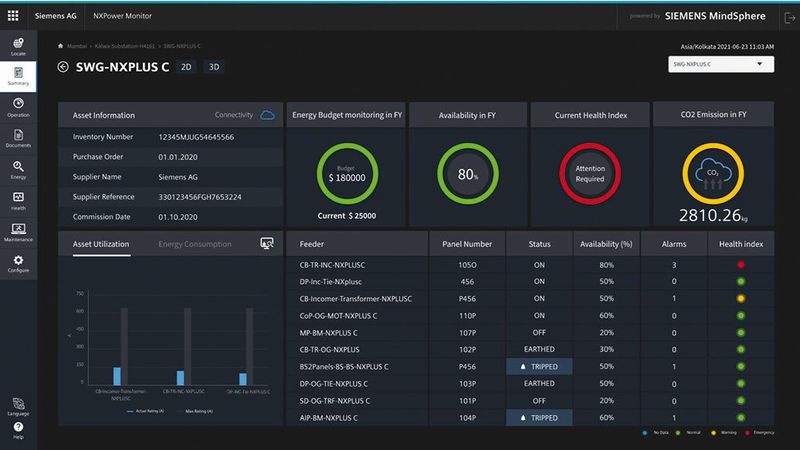The height and width of the screenshot is (450, 800).
Task: Click inventory number 12345MJUG54645566
Action: [196, 137]
